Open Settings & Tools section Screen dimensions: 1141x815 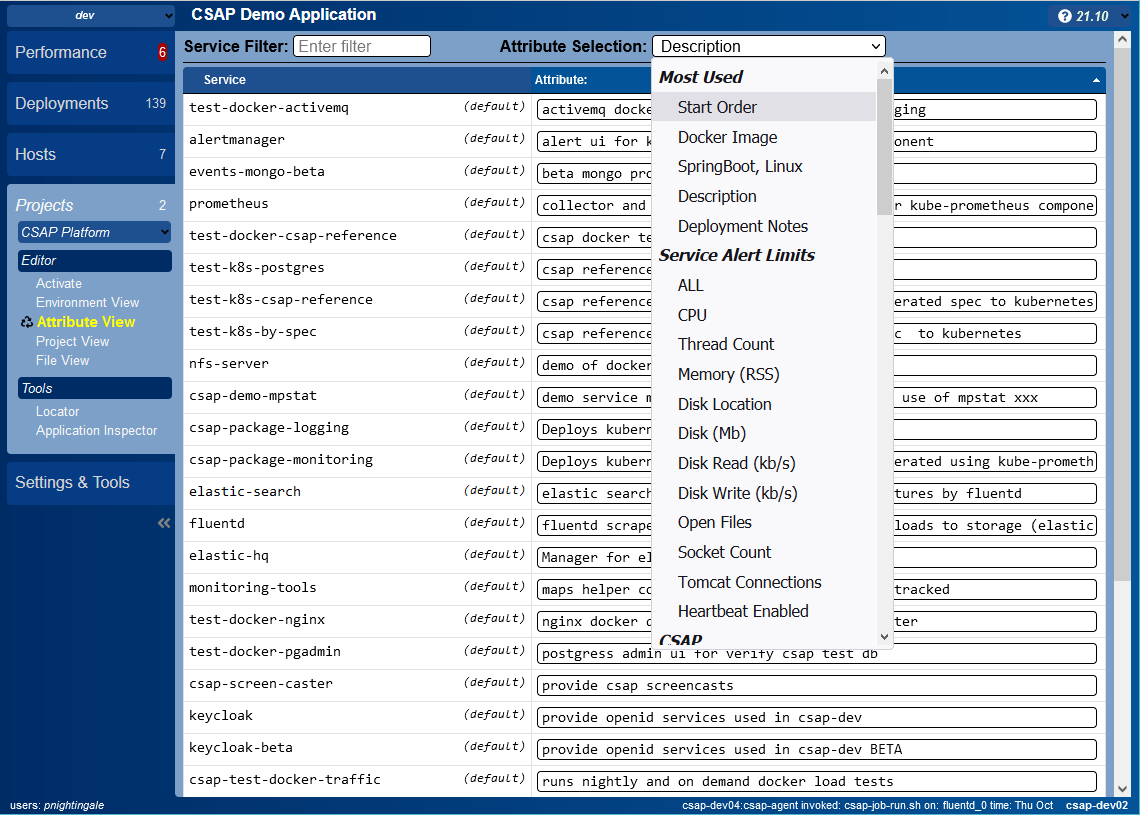[x=91, y=482]
